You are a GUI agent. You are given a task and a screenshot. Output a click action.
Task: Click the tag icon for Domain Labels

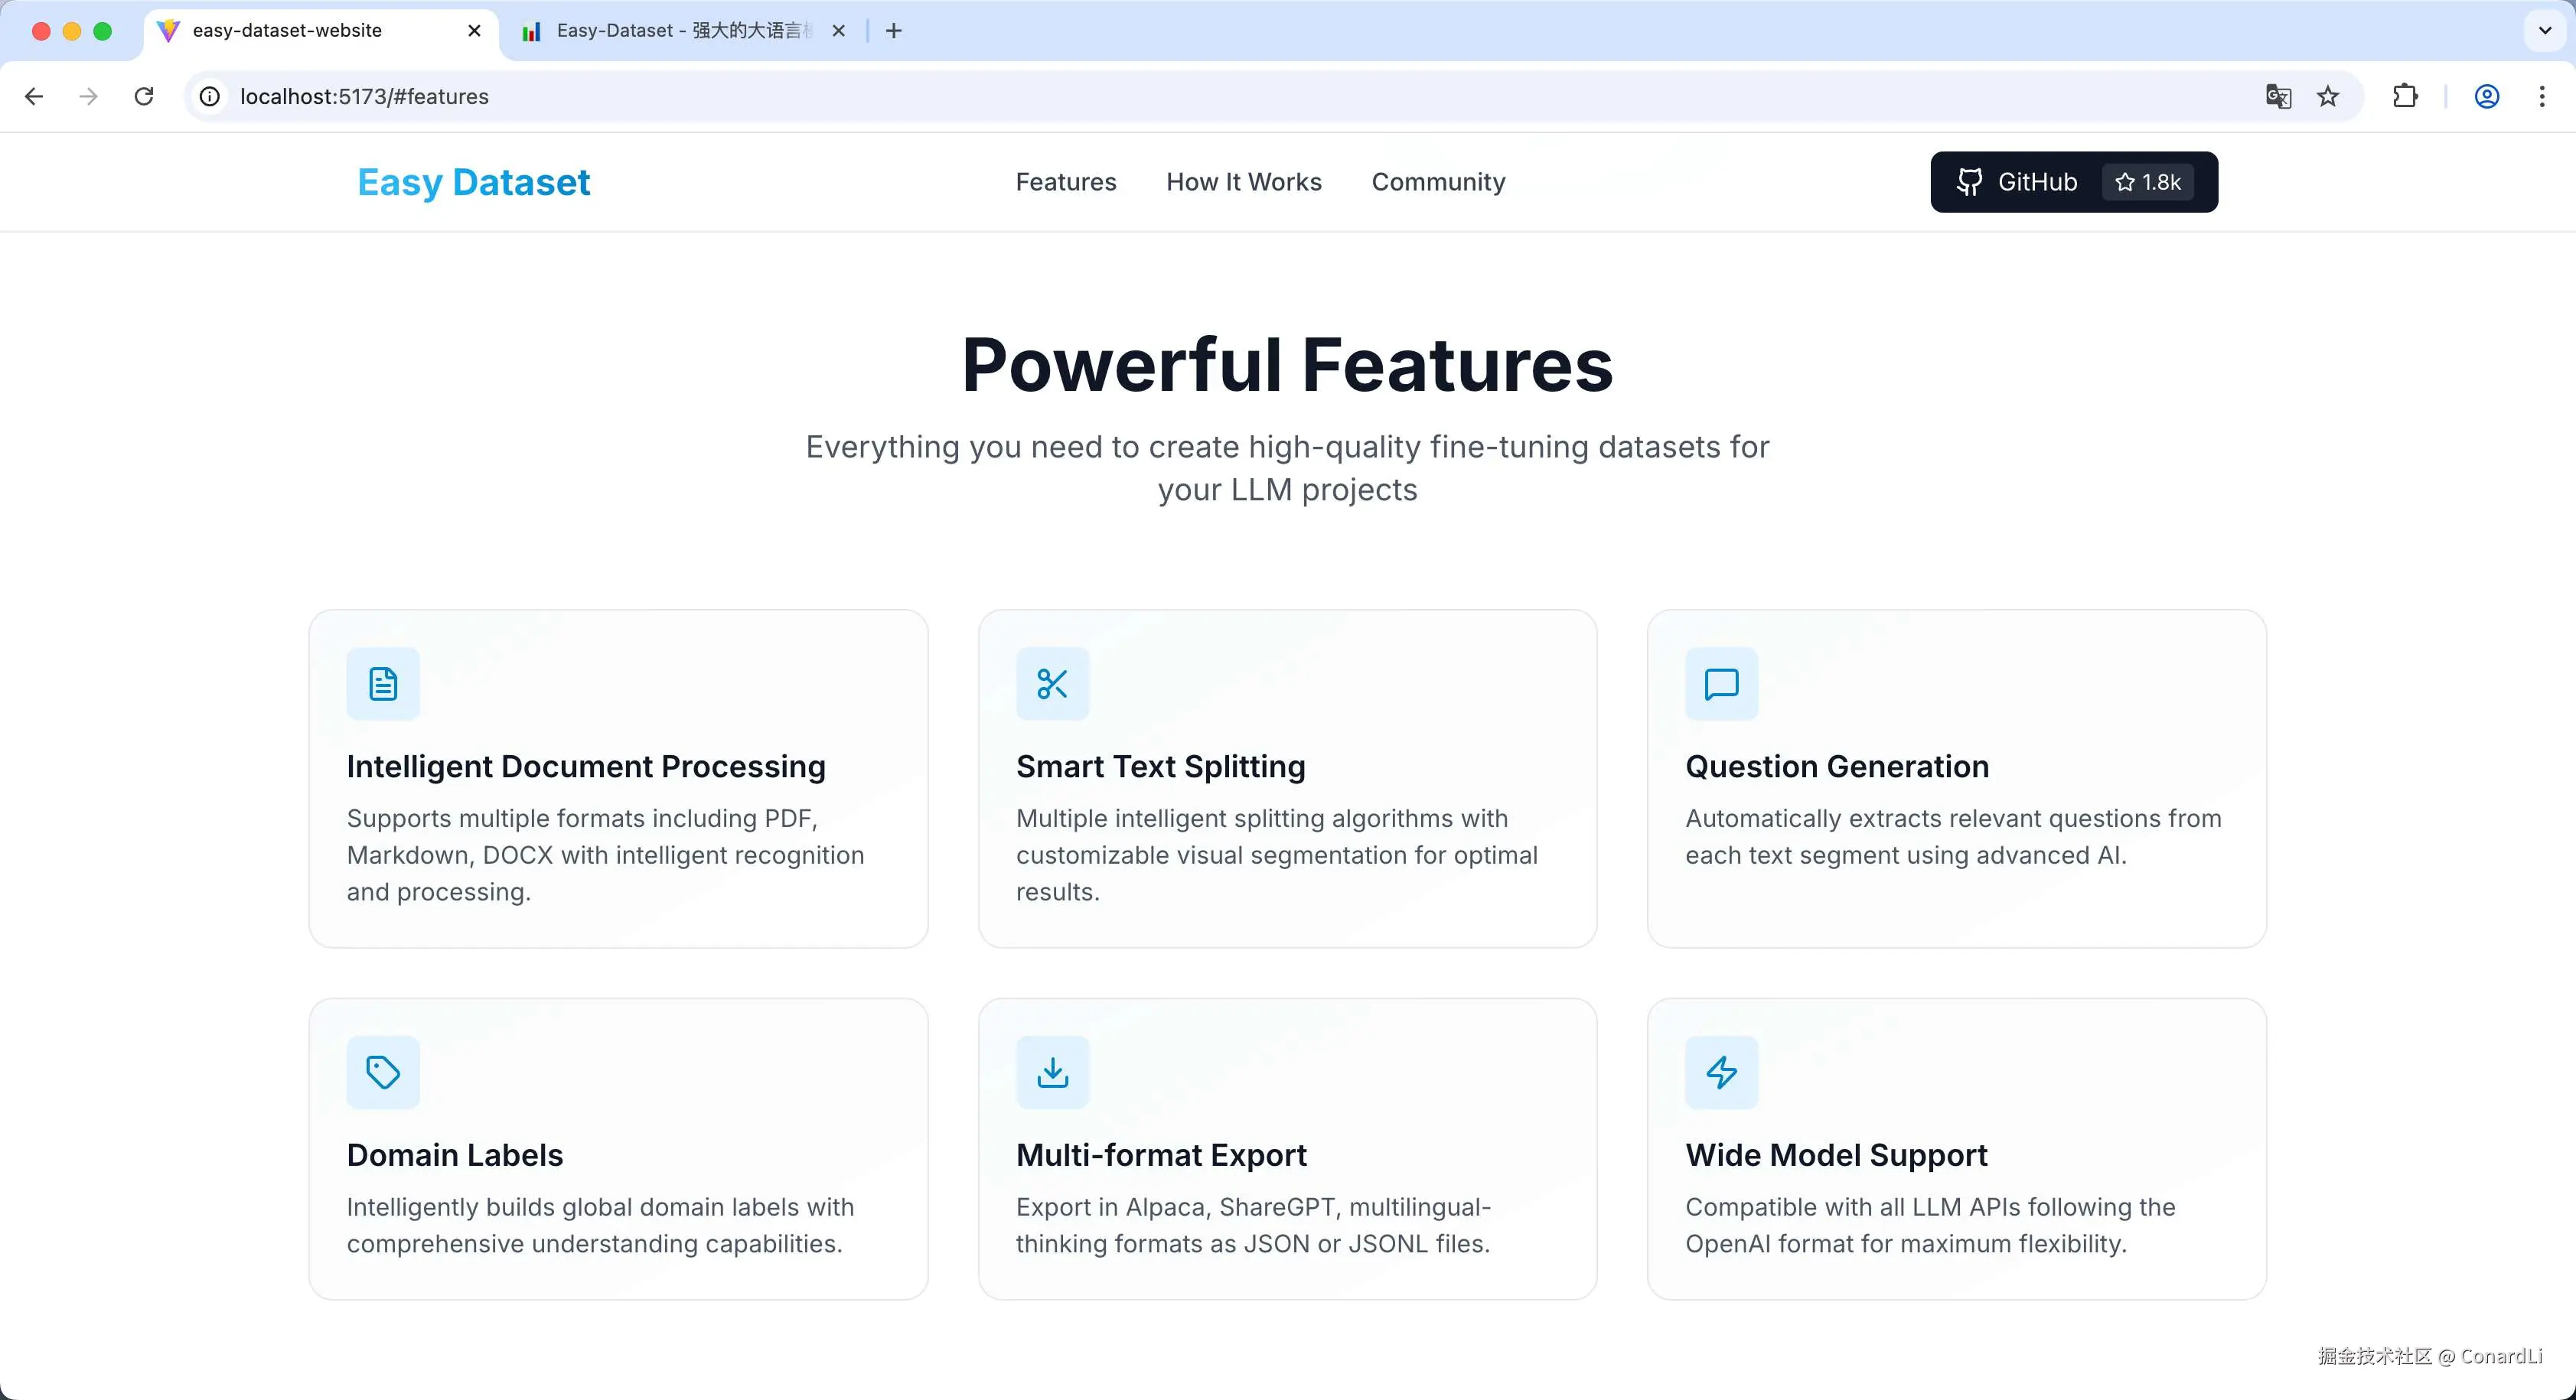click(x=383, y=1072)
